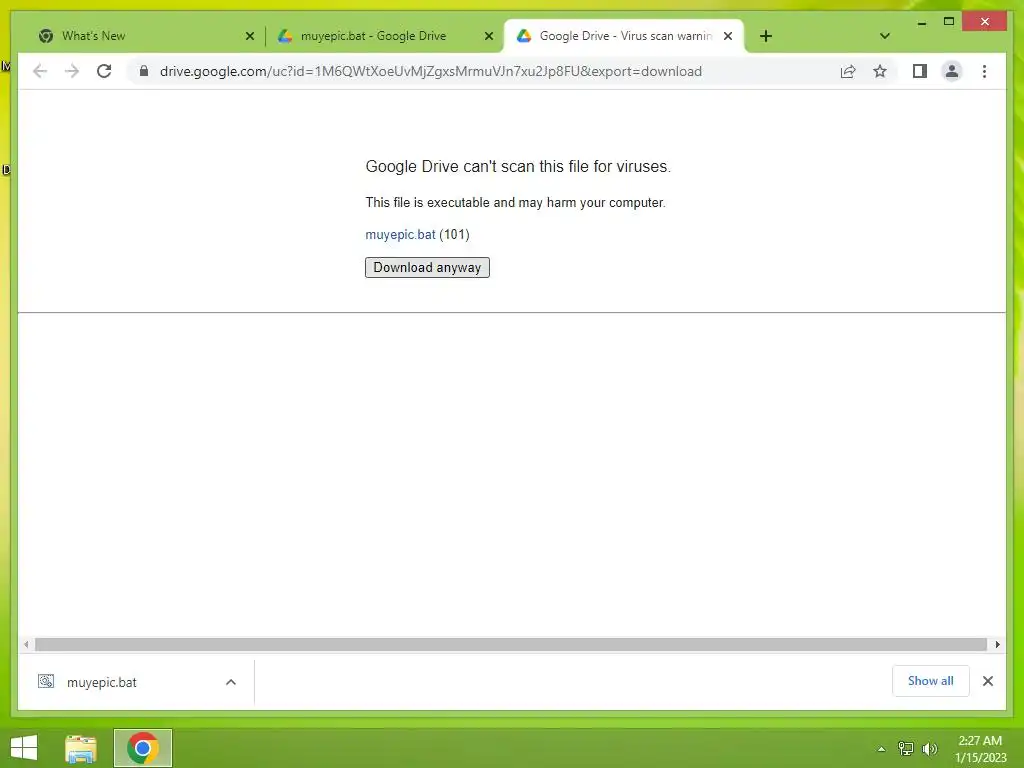Image resolution: width=1024 pixels, height=768 pixels.
Task: Open the Windows Start menu
Action: coord(24,748)
